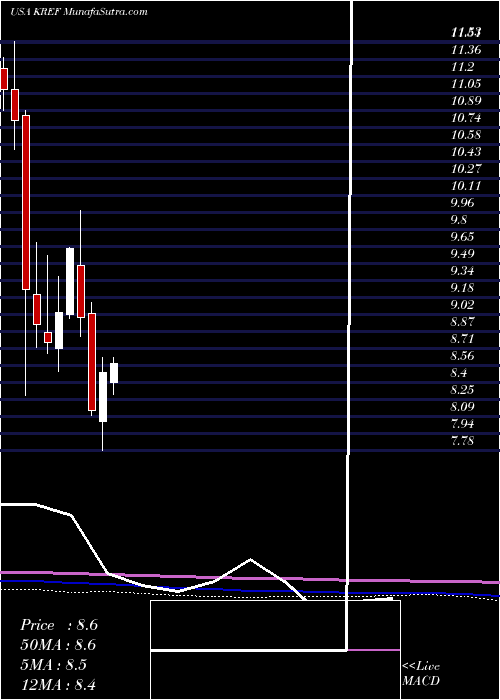
Task: Click the 11.2 price axis label
Action: point(462,67)
